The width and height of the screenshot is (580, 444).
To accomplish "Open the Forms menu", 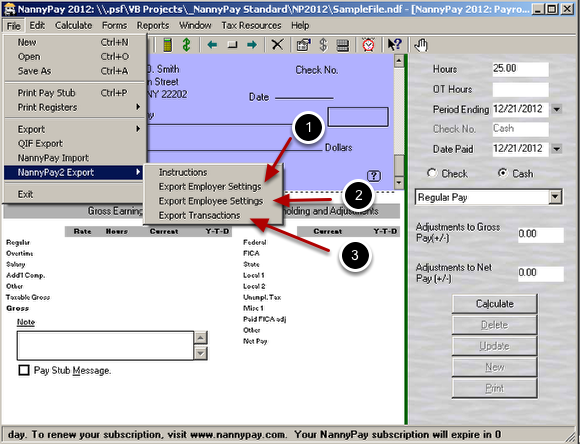I will click(114, 26).
